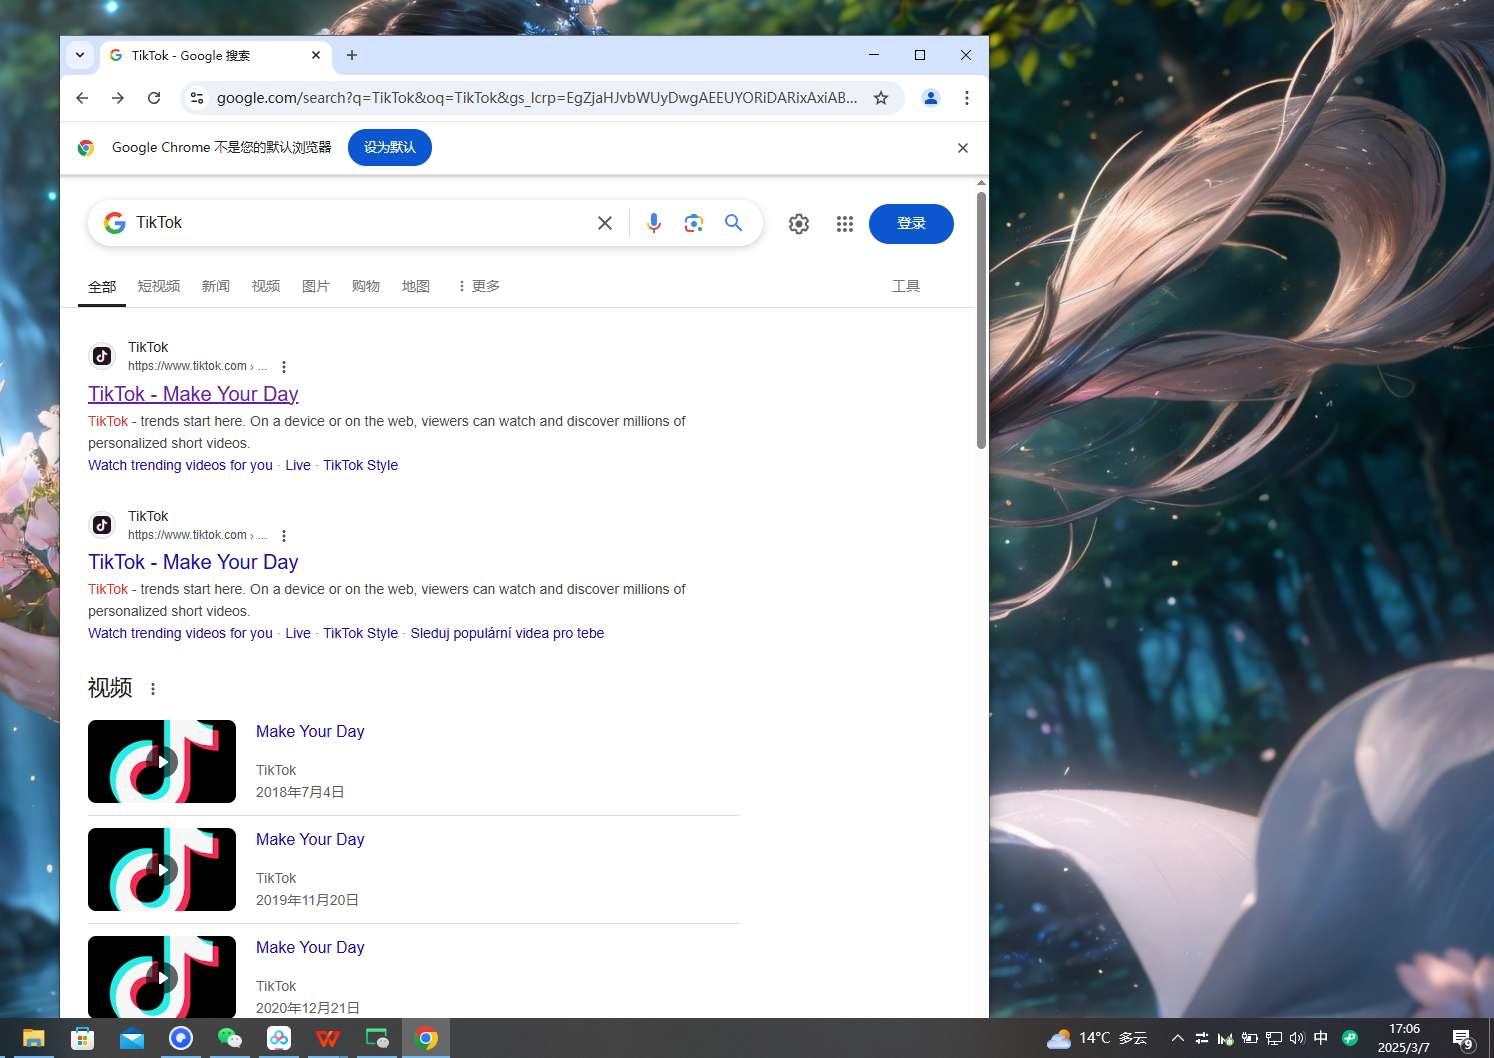The image size is (1494, 1058).
Task: Start voice search with microphone icon
Action: pos(654,223)
